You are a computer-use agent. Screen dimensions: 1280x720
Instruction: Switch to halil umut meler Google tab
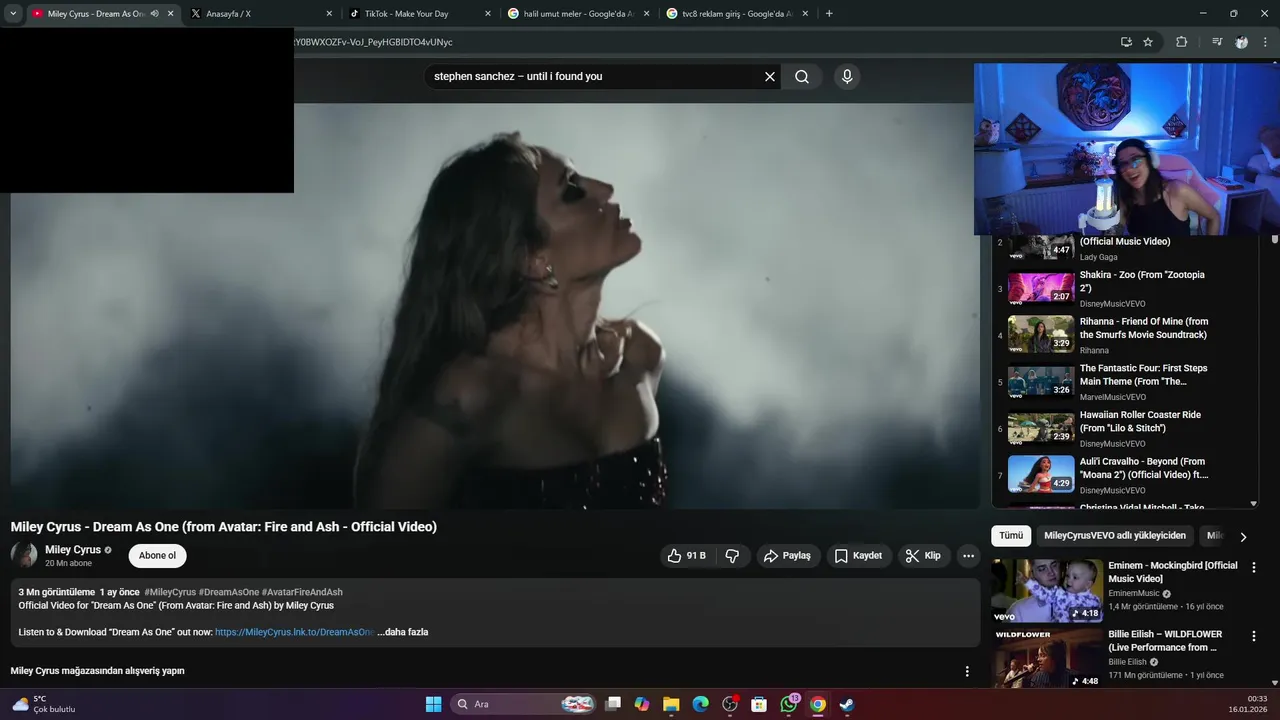pos(577,14)
